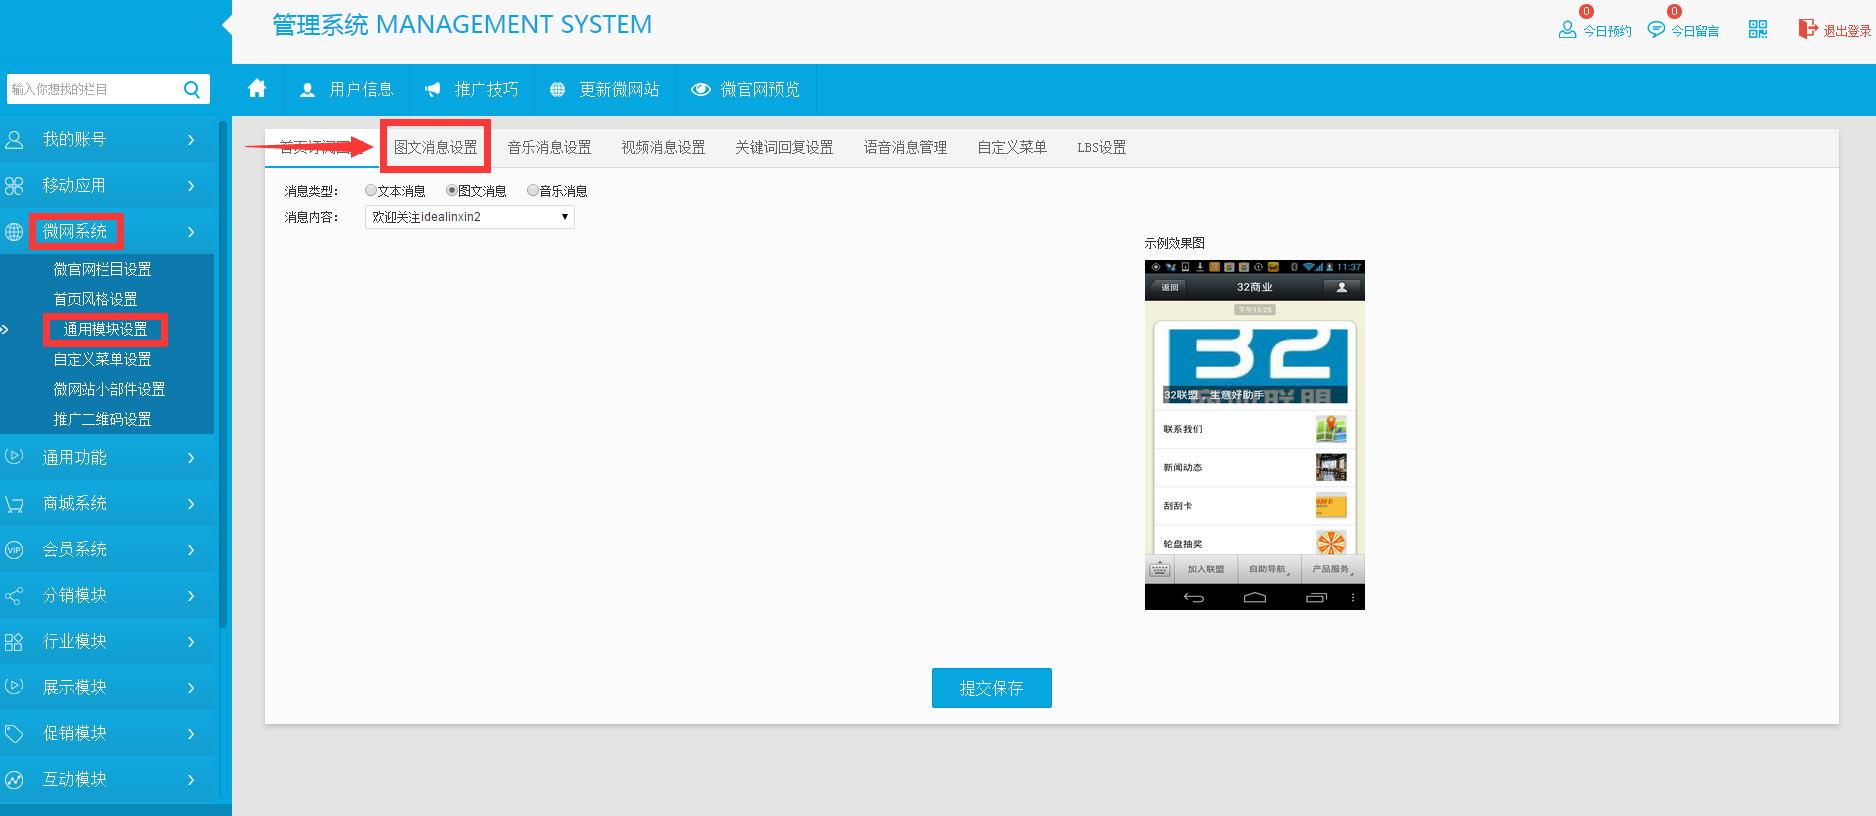Choose the 音乐消息 radio option

(x=533, y=190)
